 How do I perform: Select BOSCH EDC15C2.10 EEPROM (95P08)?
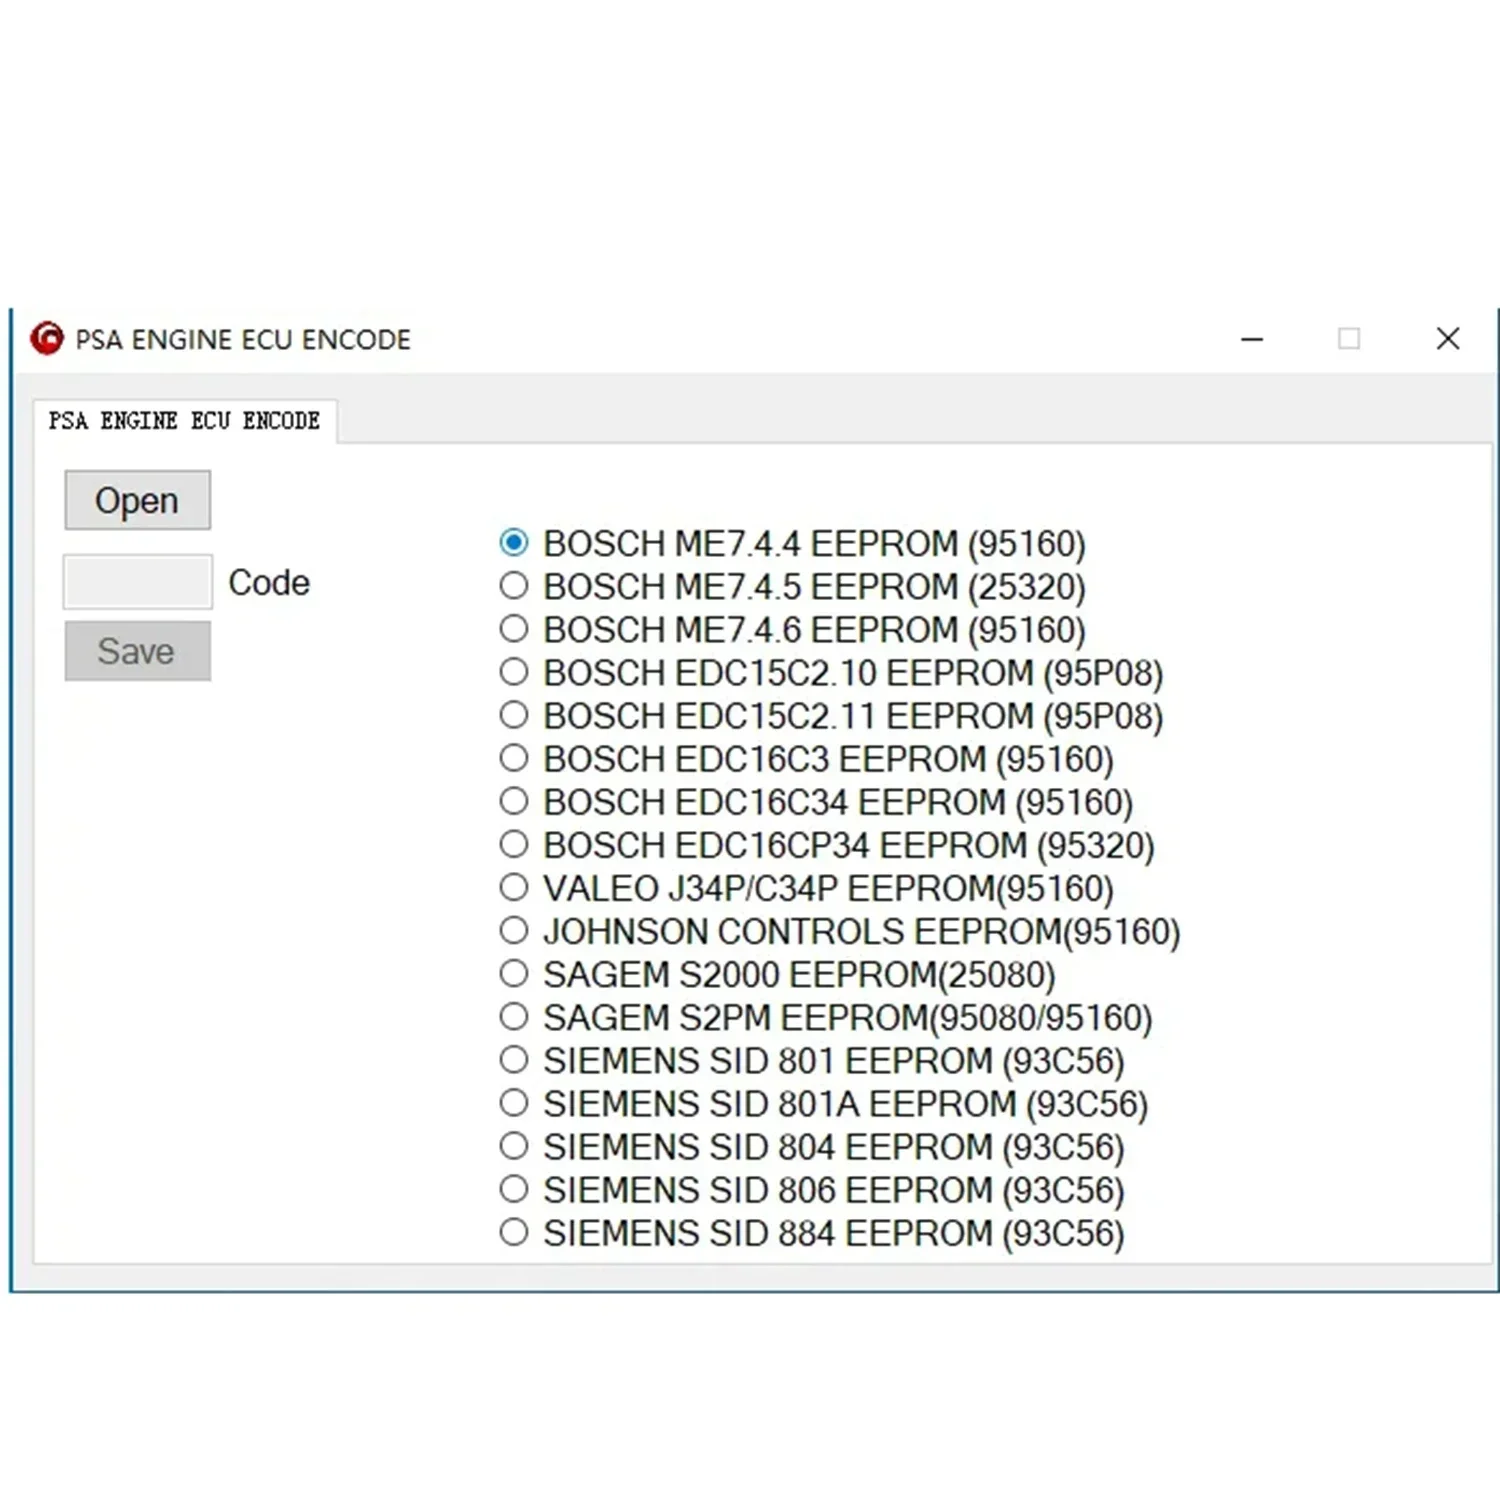click(x=831, y=672)
